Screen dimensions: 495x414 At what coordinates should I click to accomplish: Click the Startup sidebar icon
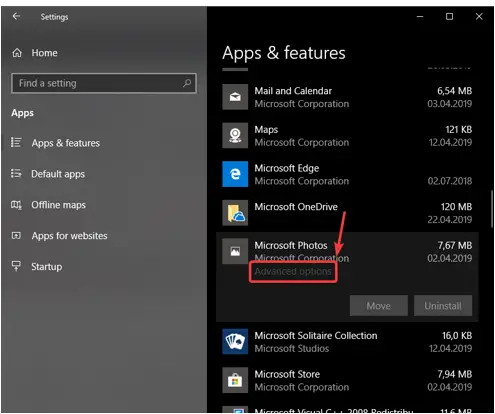pos(16,266)
